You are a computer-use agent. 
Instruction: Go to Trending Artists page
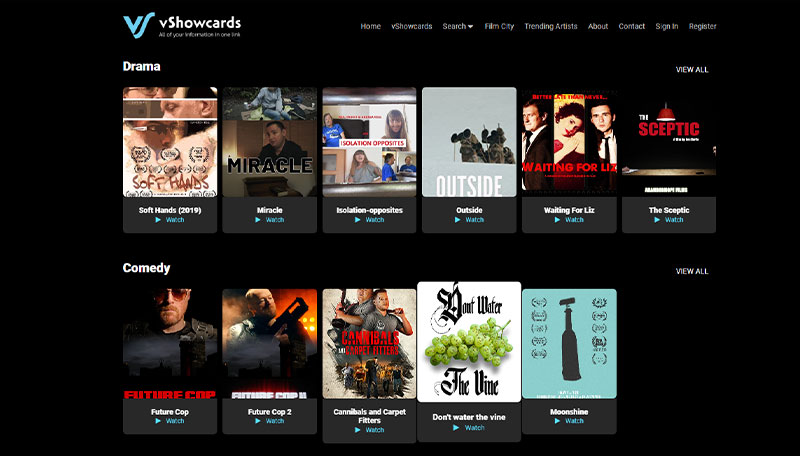coord(551,26)
